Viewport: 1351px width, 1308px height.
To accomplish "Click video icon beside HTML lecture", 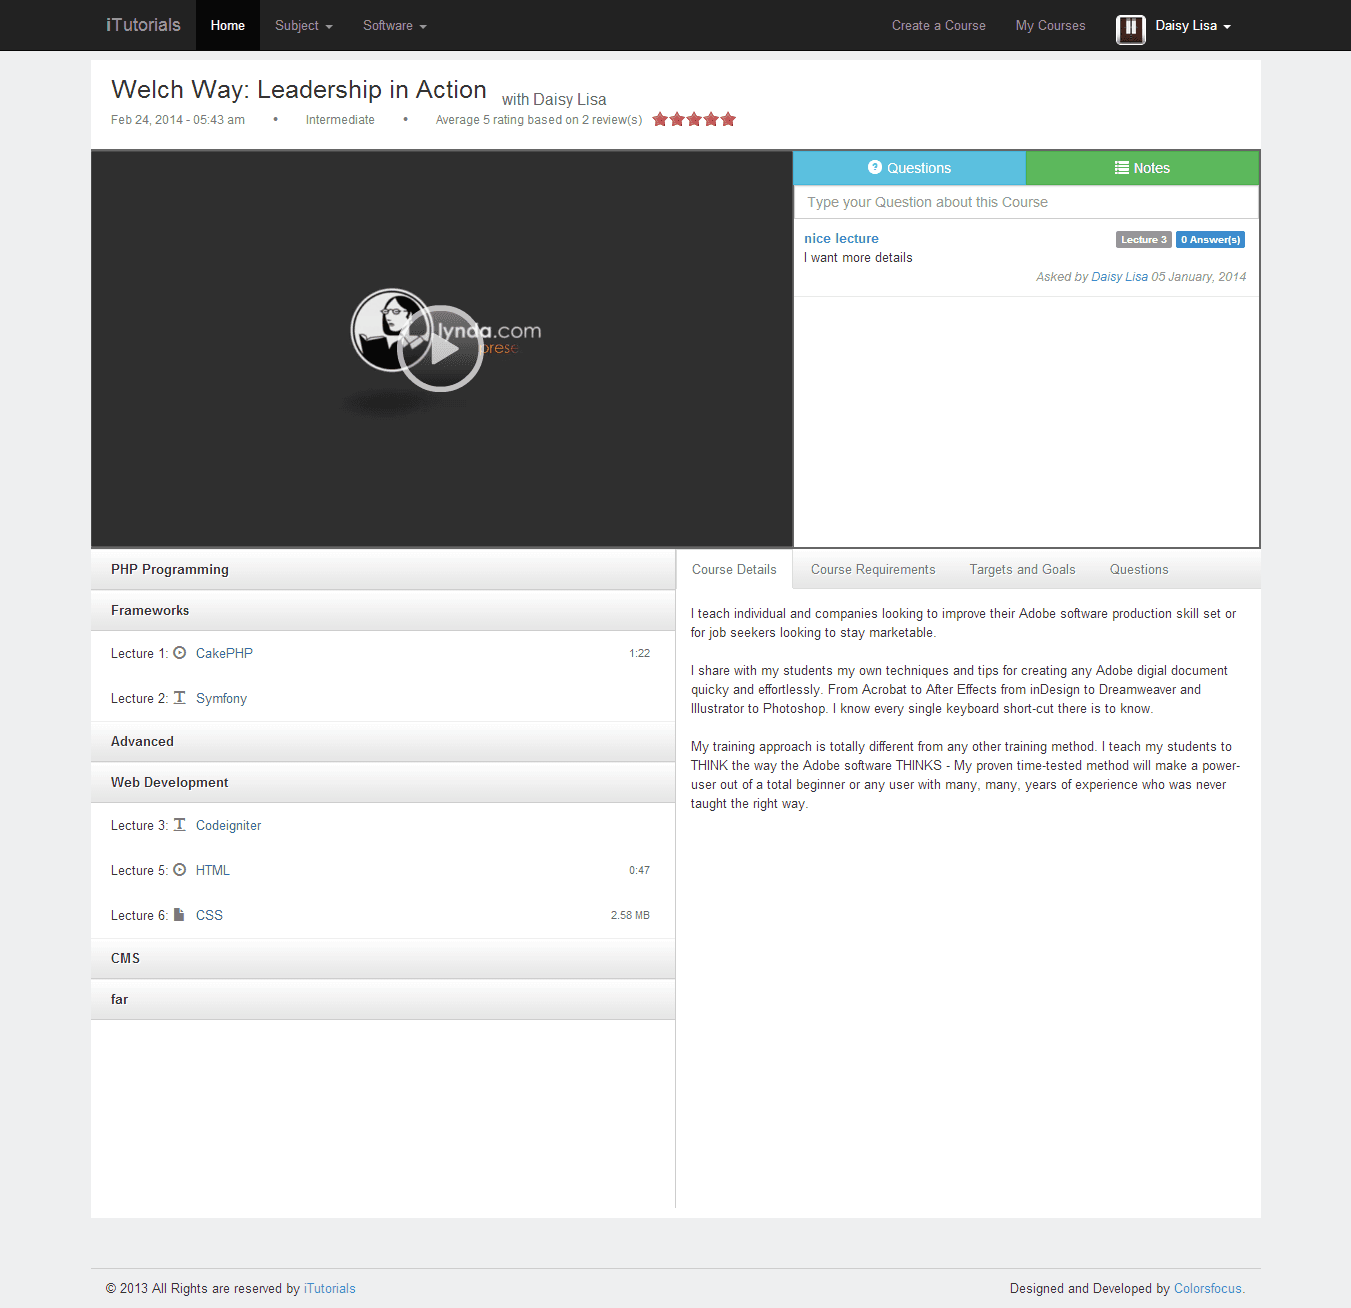I will point(180,870).
